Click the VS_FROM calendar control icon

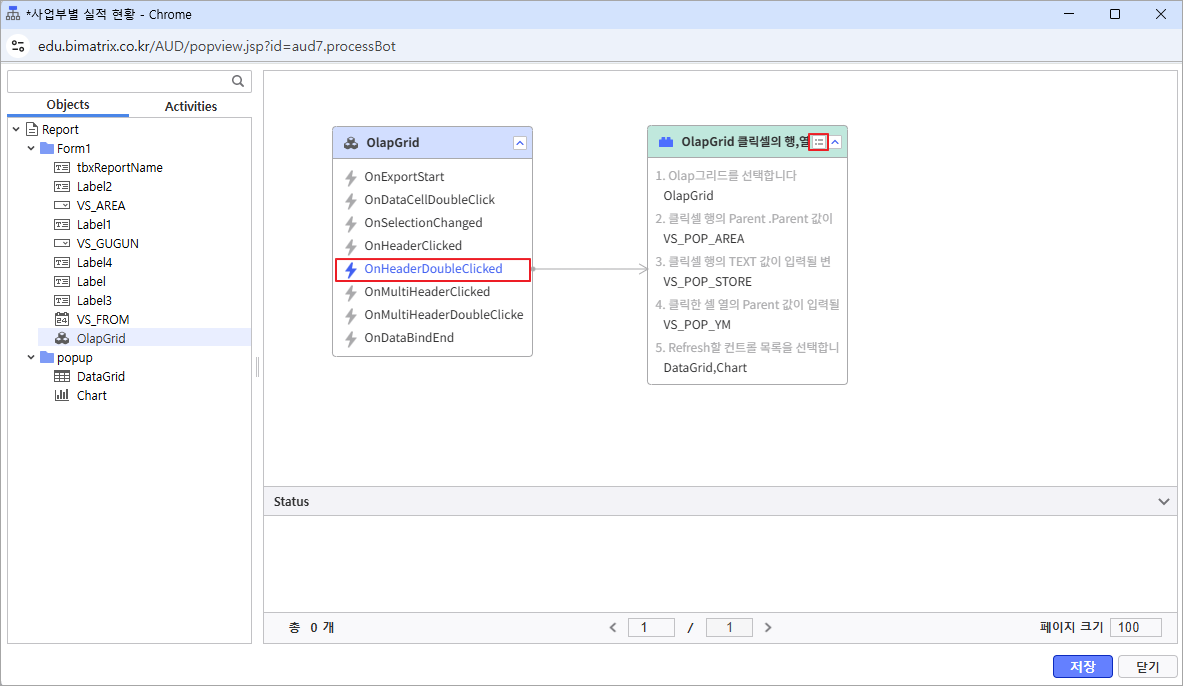[62, 320]
